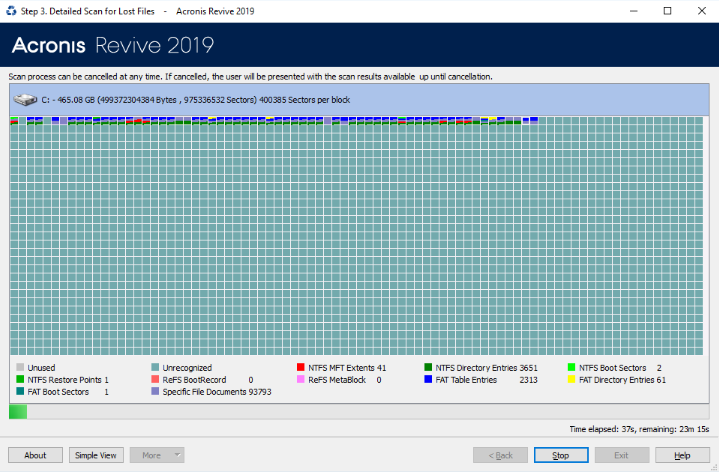This screenshot has width=719, height=472.
Task: Select the NTFS Boot Sectors bright green swatch
Action: (x=571, y=367)
